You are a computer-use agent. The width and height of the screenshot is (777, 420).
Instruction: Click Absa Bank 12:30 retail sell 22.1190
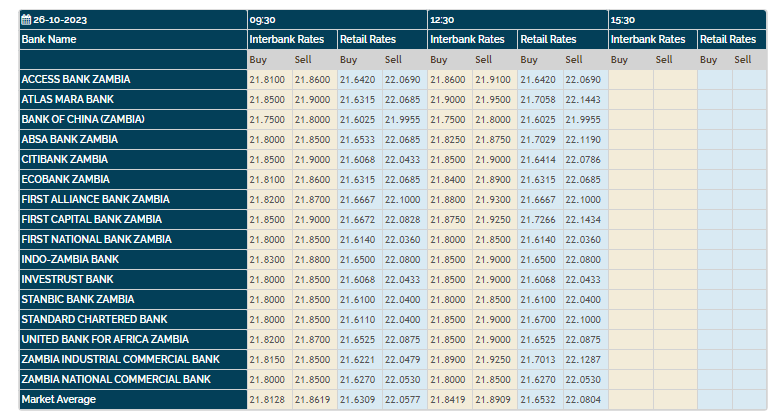[583, 140]
